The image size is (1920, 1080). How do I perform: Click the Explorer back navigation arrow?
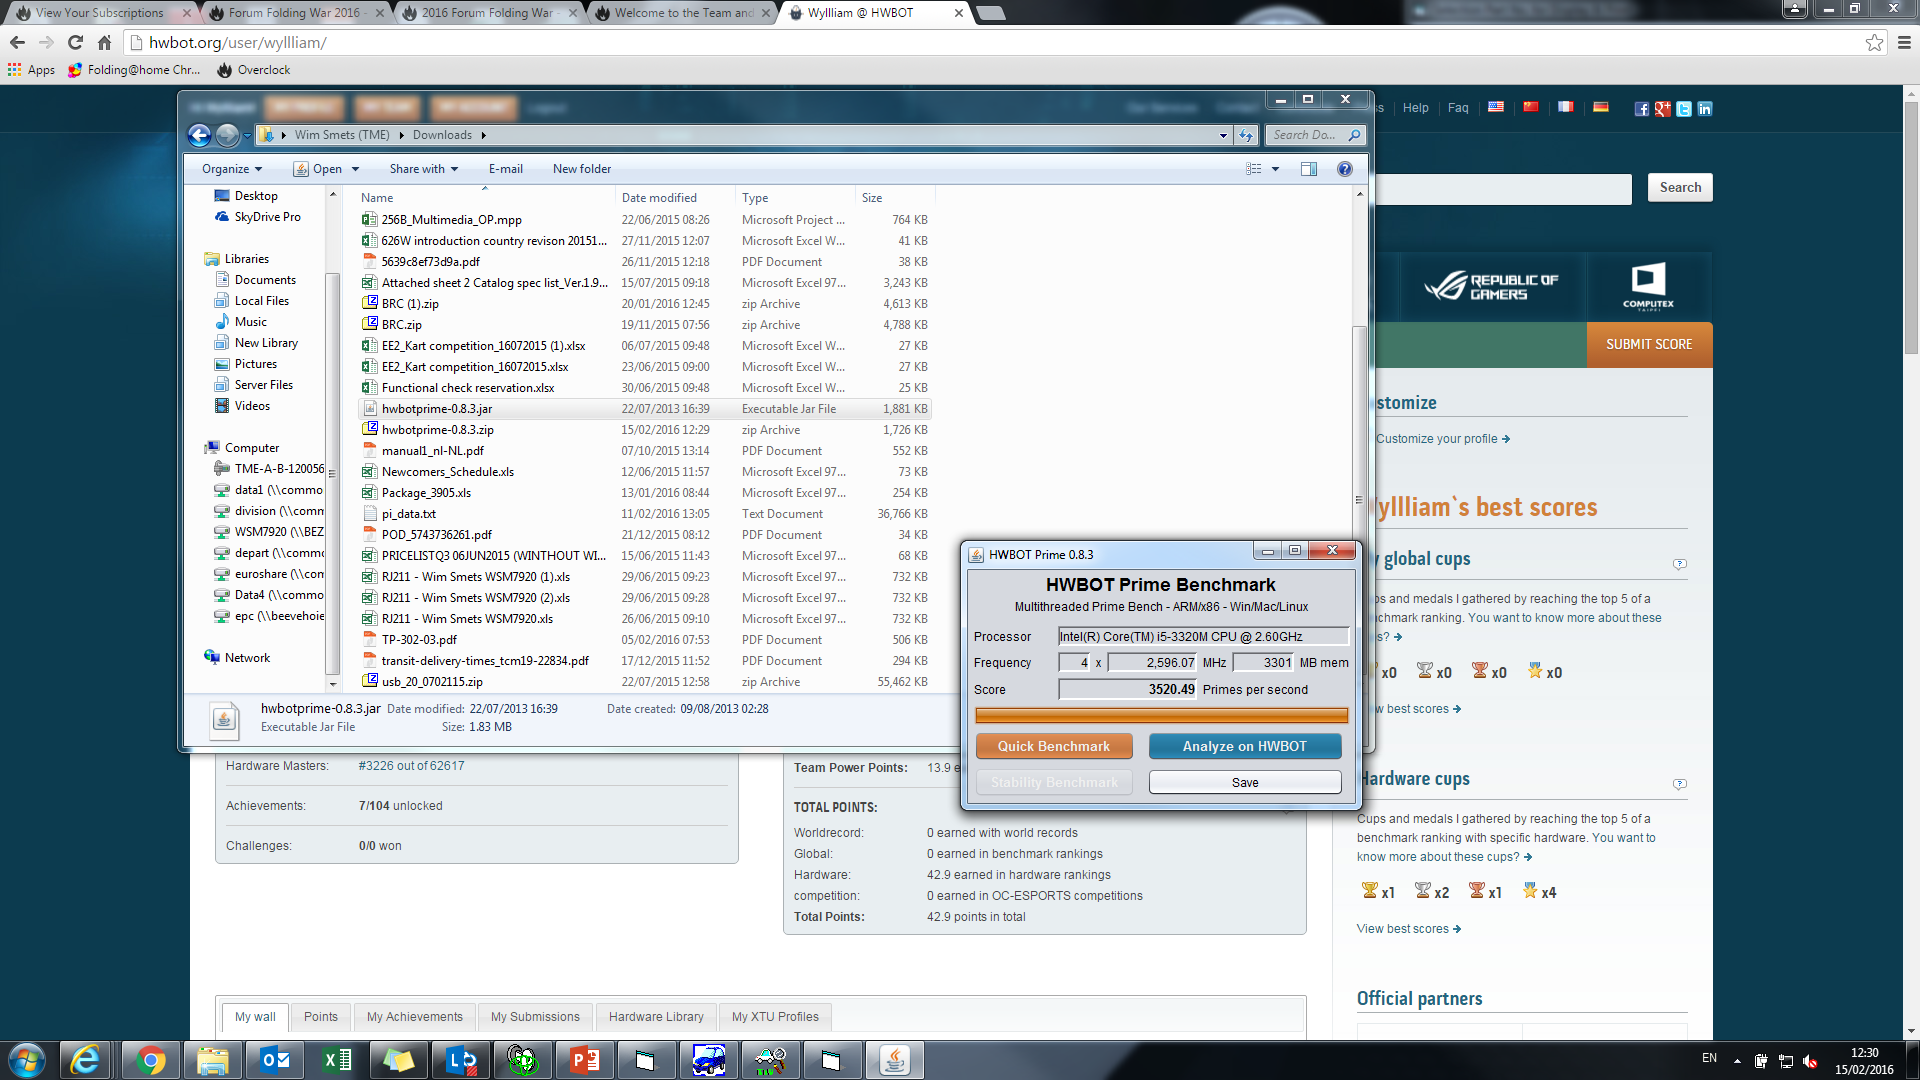(199, 135)
